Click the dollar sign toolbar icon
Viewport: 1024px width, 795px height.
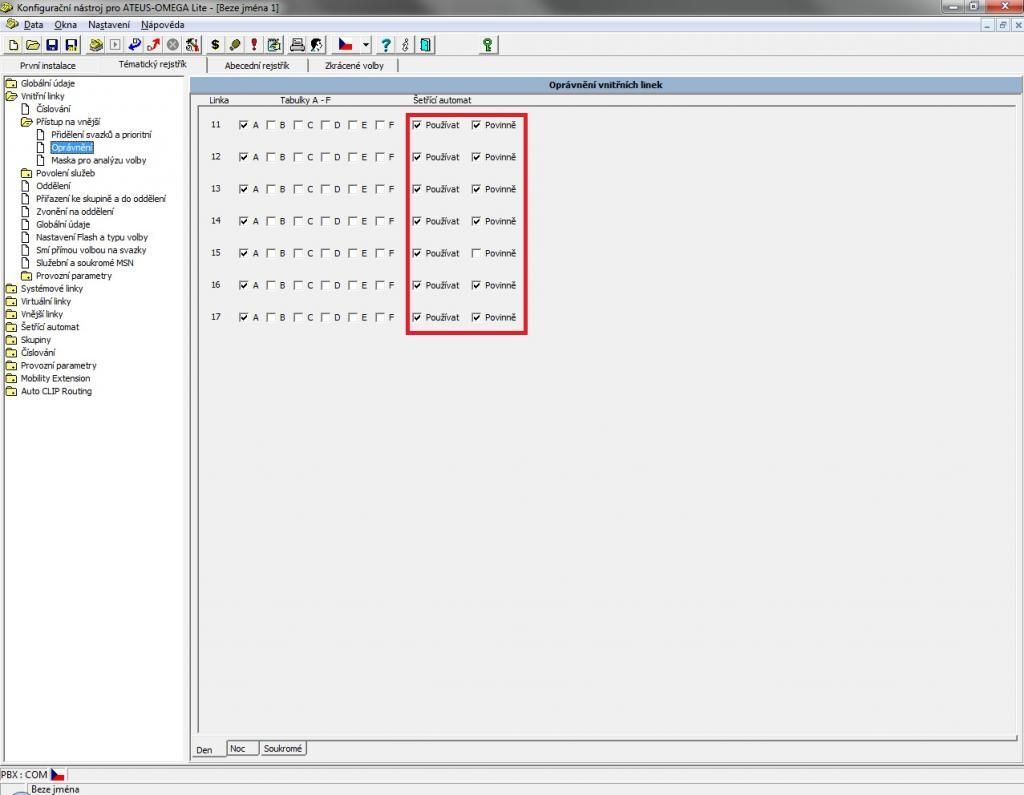[215, 45]
